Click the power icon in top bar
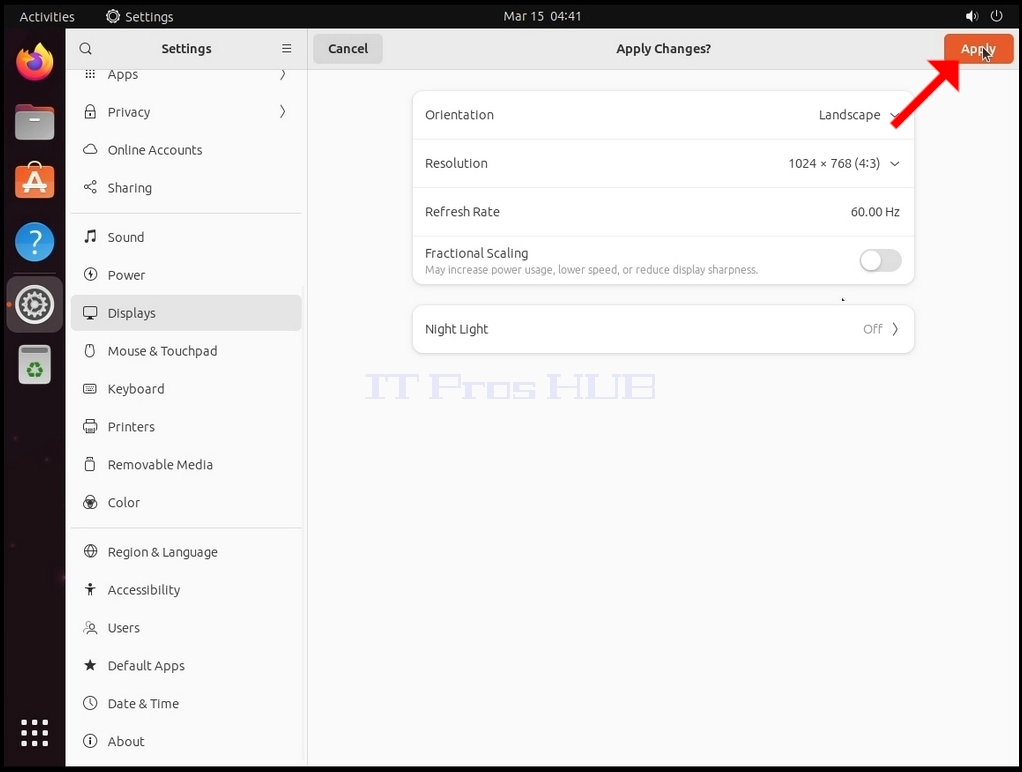Image resolution: width=1022 pixels, height=772 pixels. point(997,16)
